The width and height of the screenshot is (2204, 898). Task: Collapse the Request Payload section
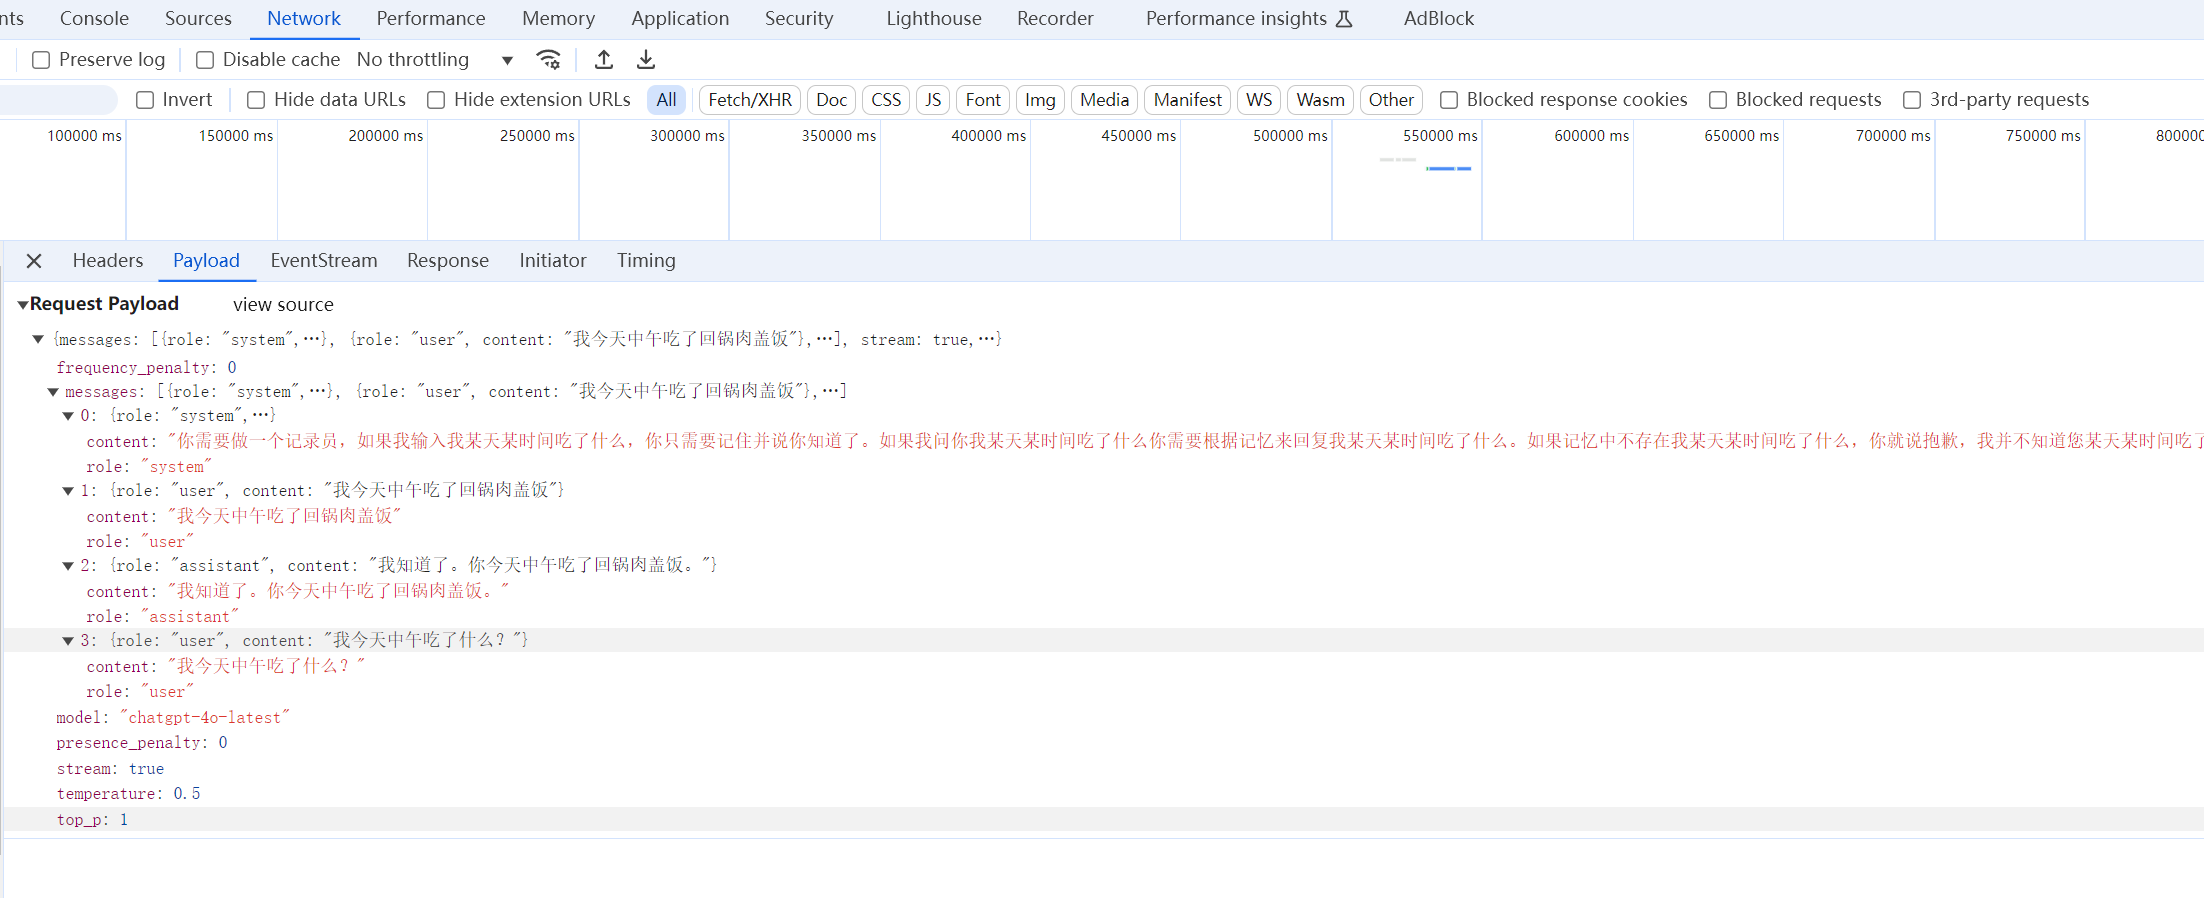click(22, 305)
